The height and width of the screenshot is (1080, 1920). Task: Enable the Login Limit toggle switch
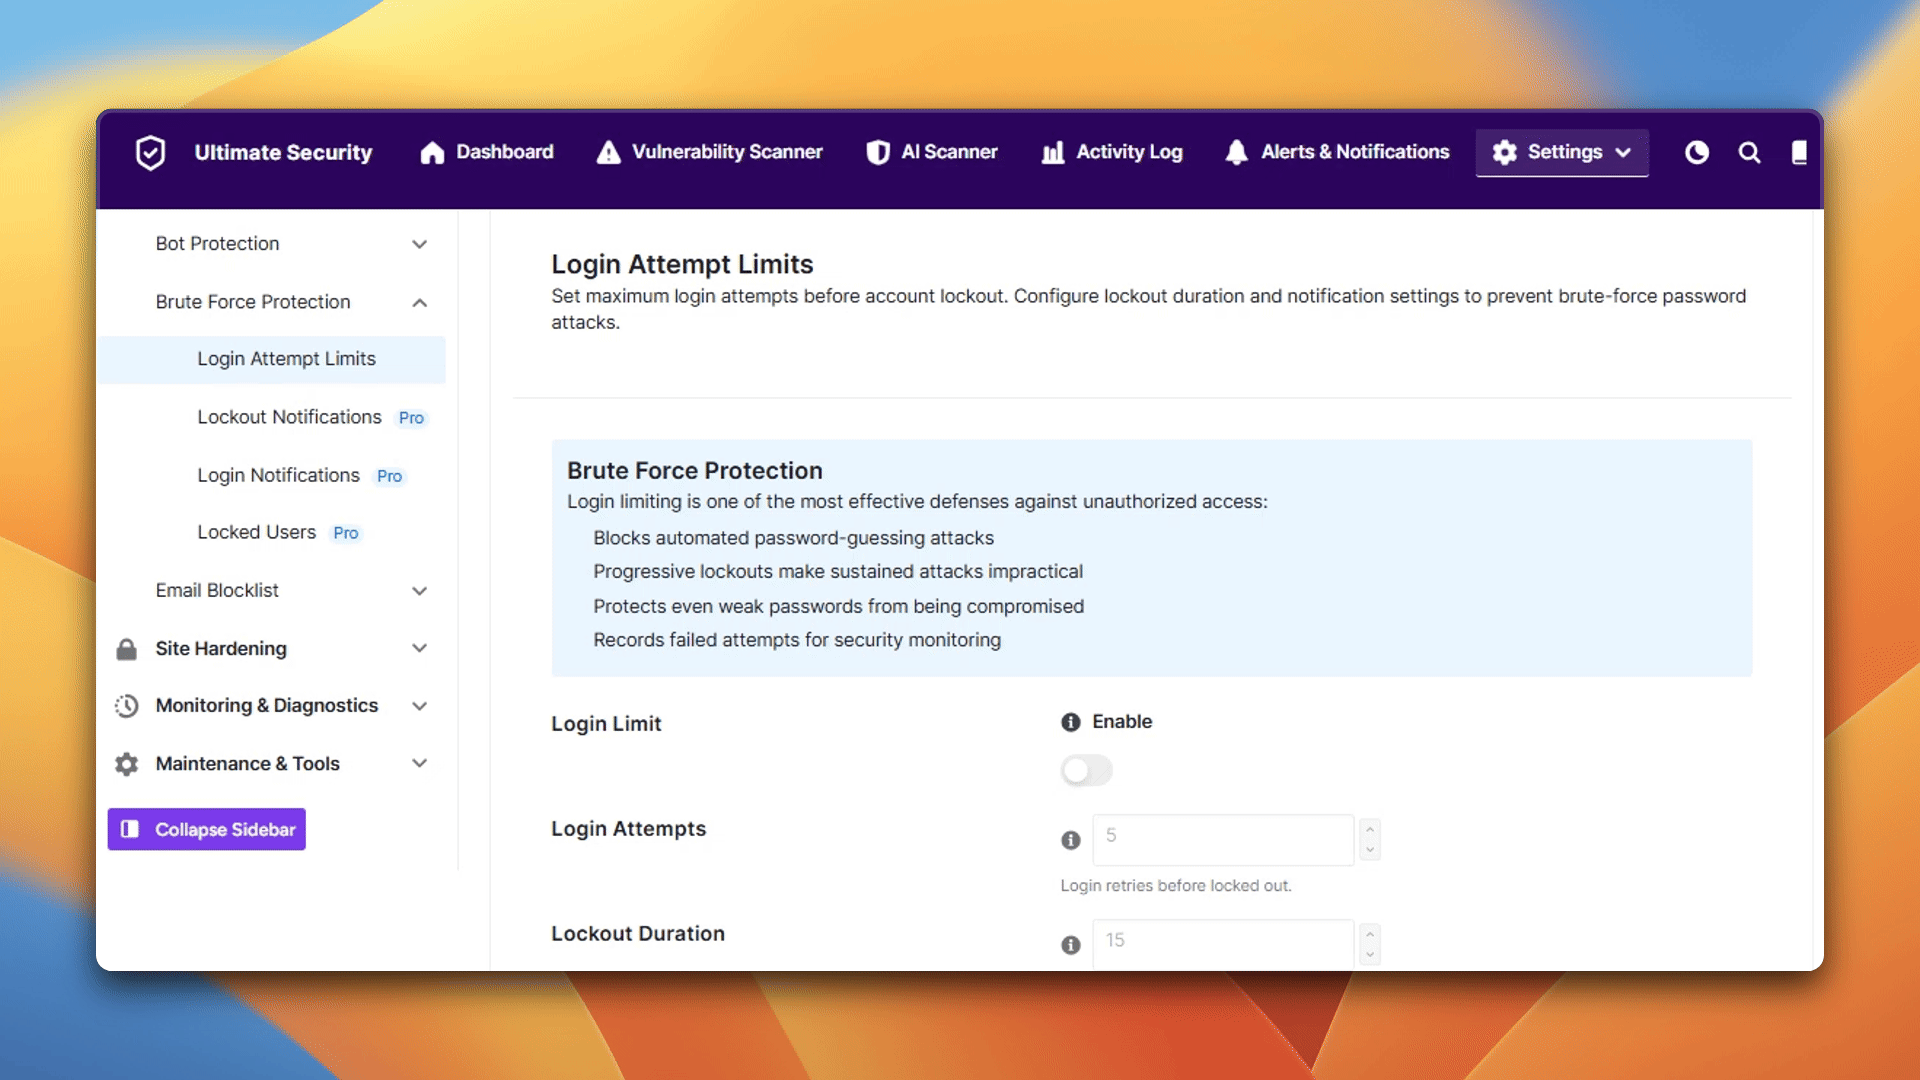1086,770
